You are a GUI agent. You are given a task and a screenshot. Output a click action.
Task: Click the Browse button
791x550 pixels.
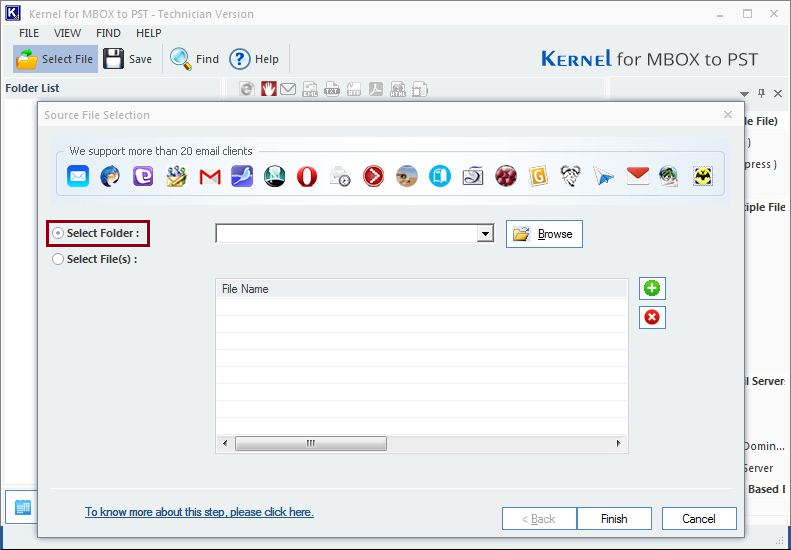click(x=544, y=234)
